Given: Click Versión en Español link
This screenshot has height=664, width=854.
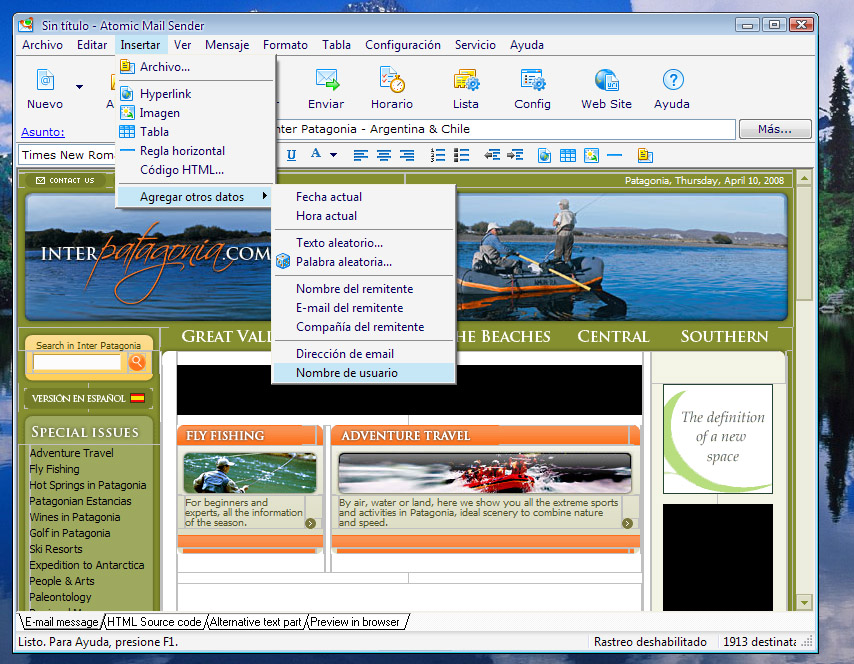Looking at the screenshot, I should 88,398.
